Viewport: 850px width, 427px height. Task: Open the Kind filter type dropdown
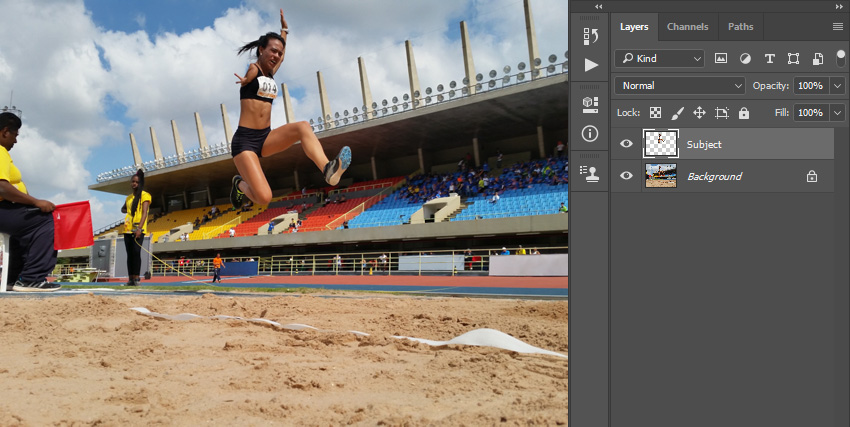659,59
